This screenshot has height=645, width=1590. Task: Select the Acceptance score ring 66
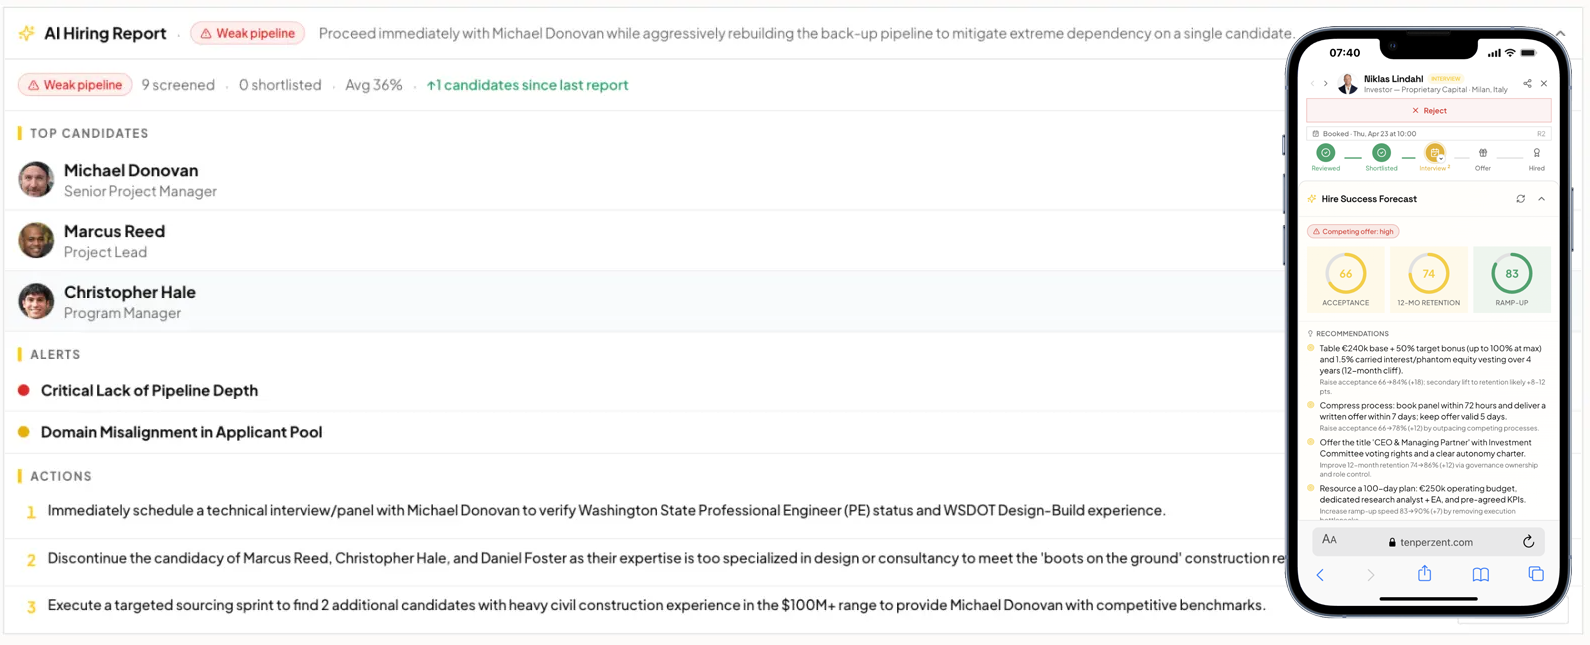tap(1345, 274)
